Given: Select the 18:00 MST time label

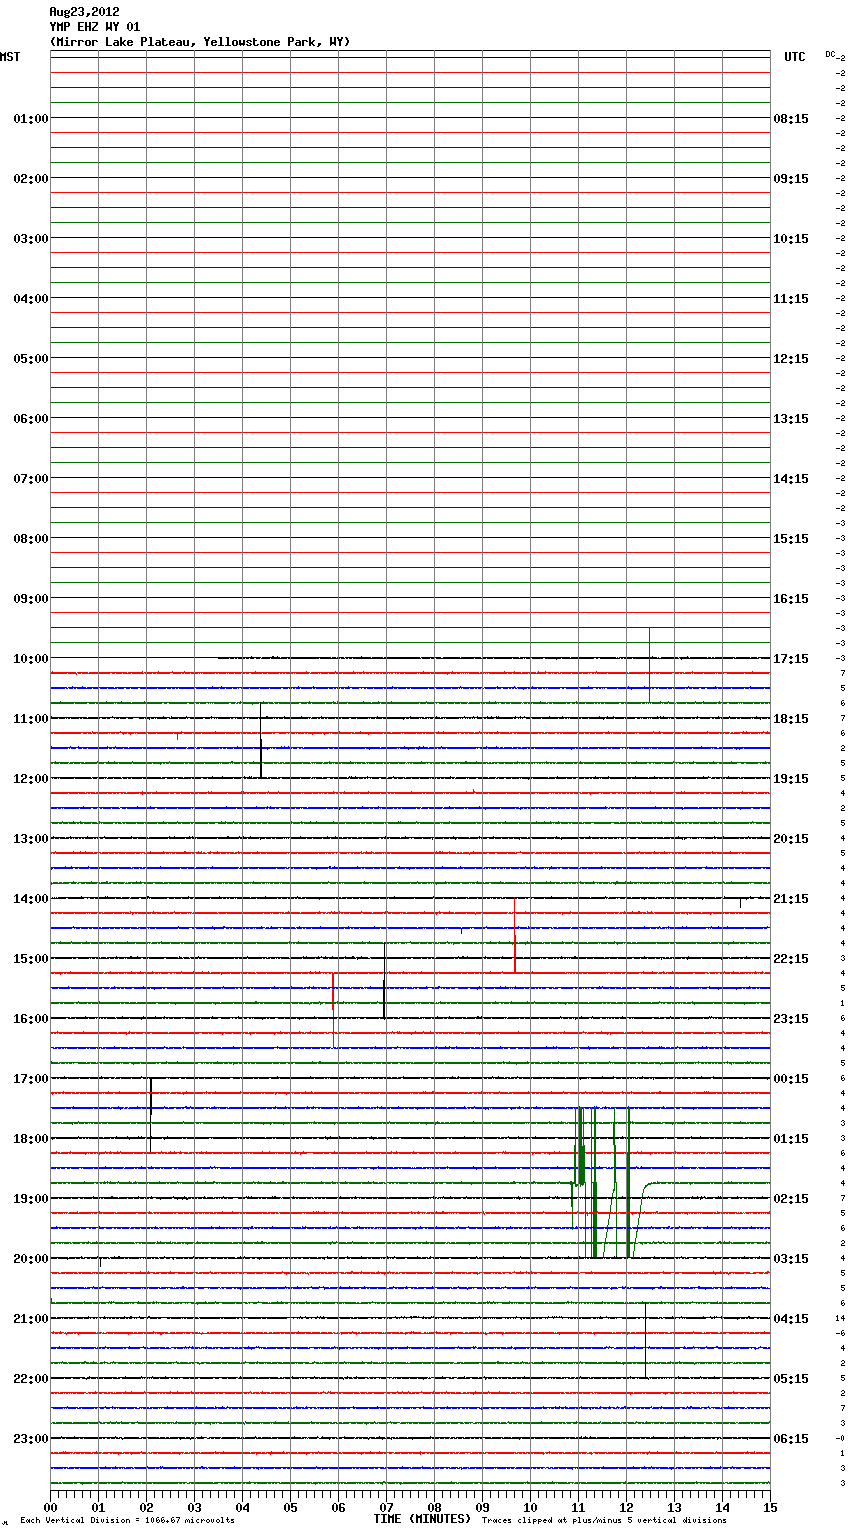Looking at the screenshot, I should pos(30,1139).
